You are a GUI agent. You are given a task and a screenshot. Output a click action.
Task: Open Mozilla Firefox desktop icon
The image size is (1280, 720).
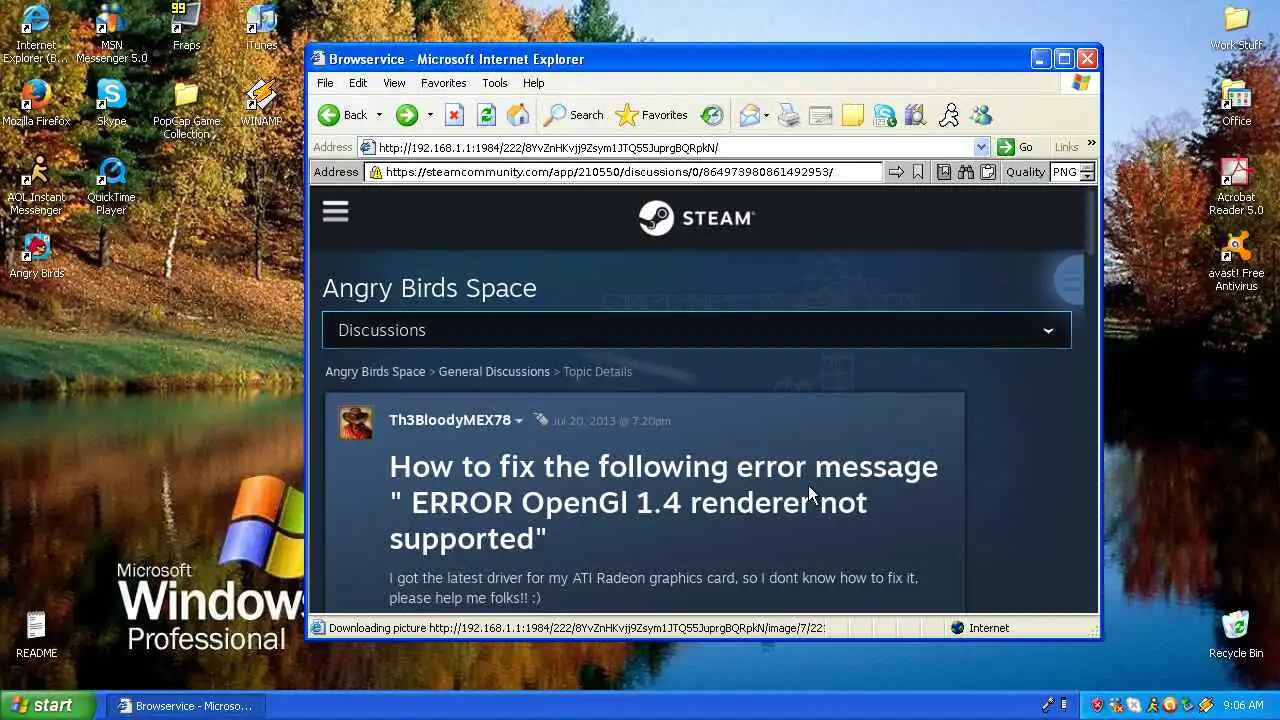coord(36,103)
